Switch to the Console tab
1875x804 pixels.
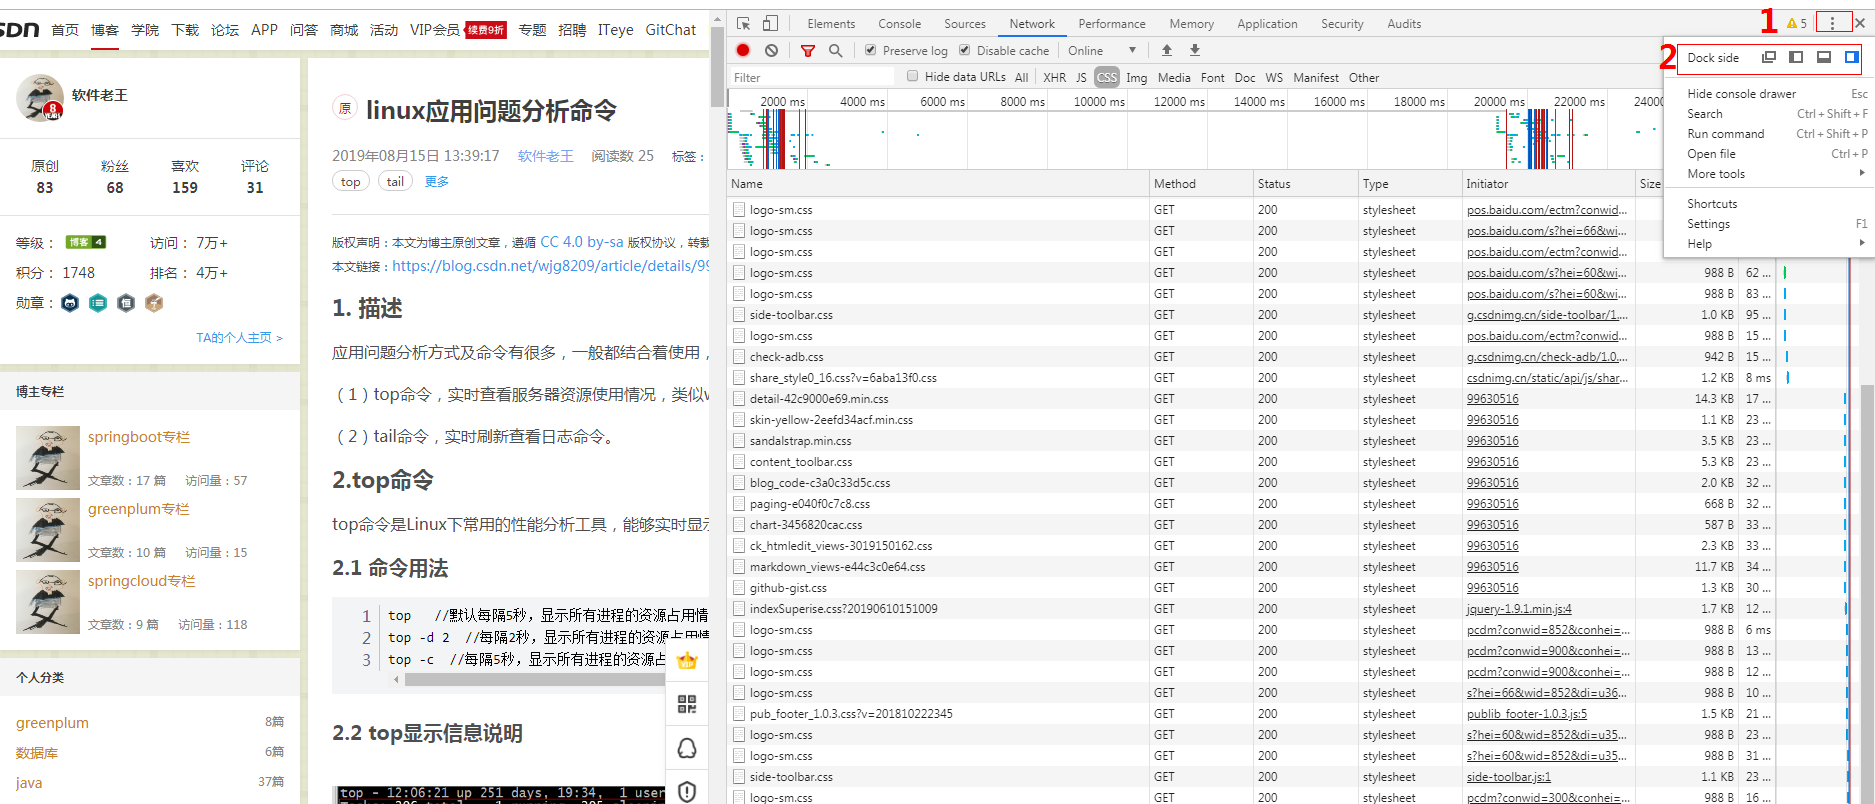click(x=900, y=24)
